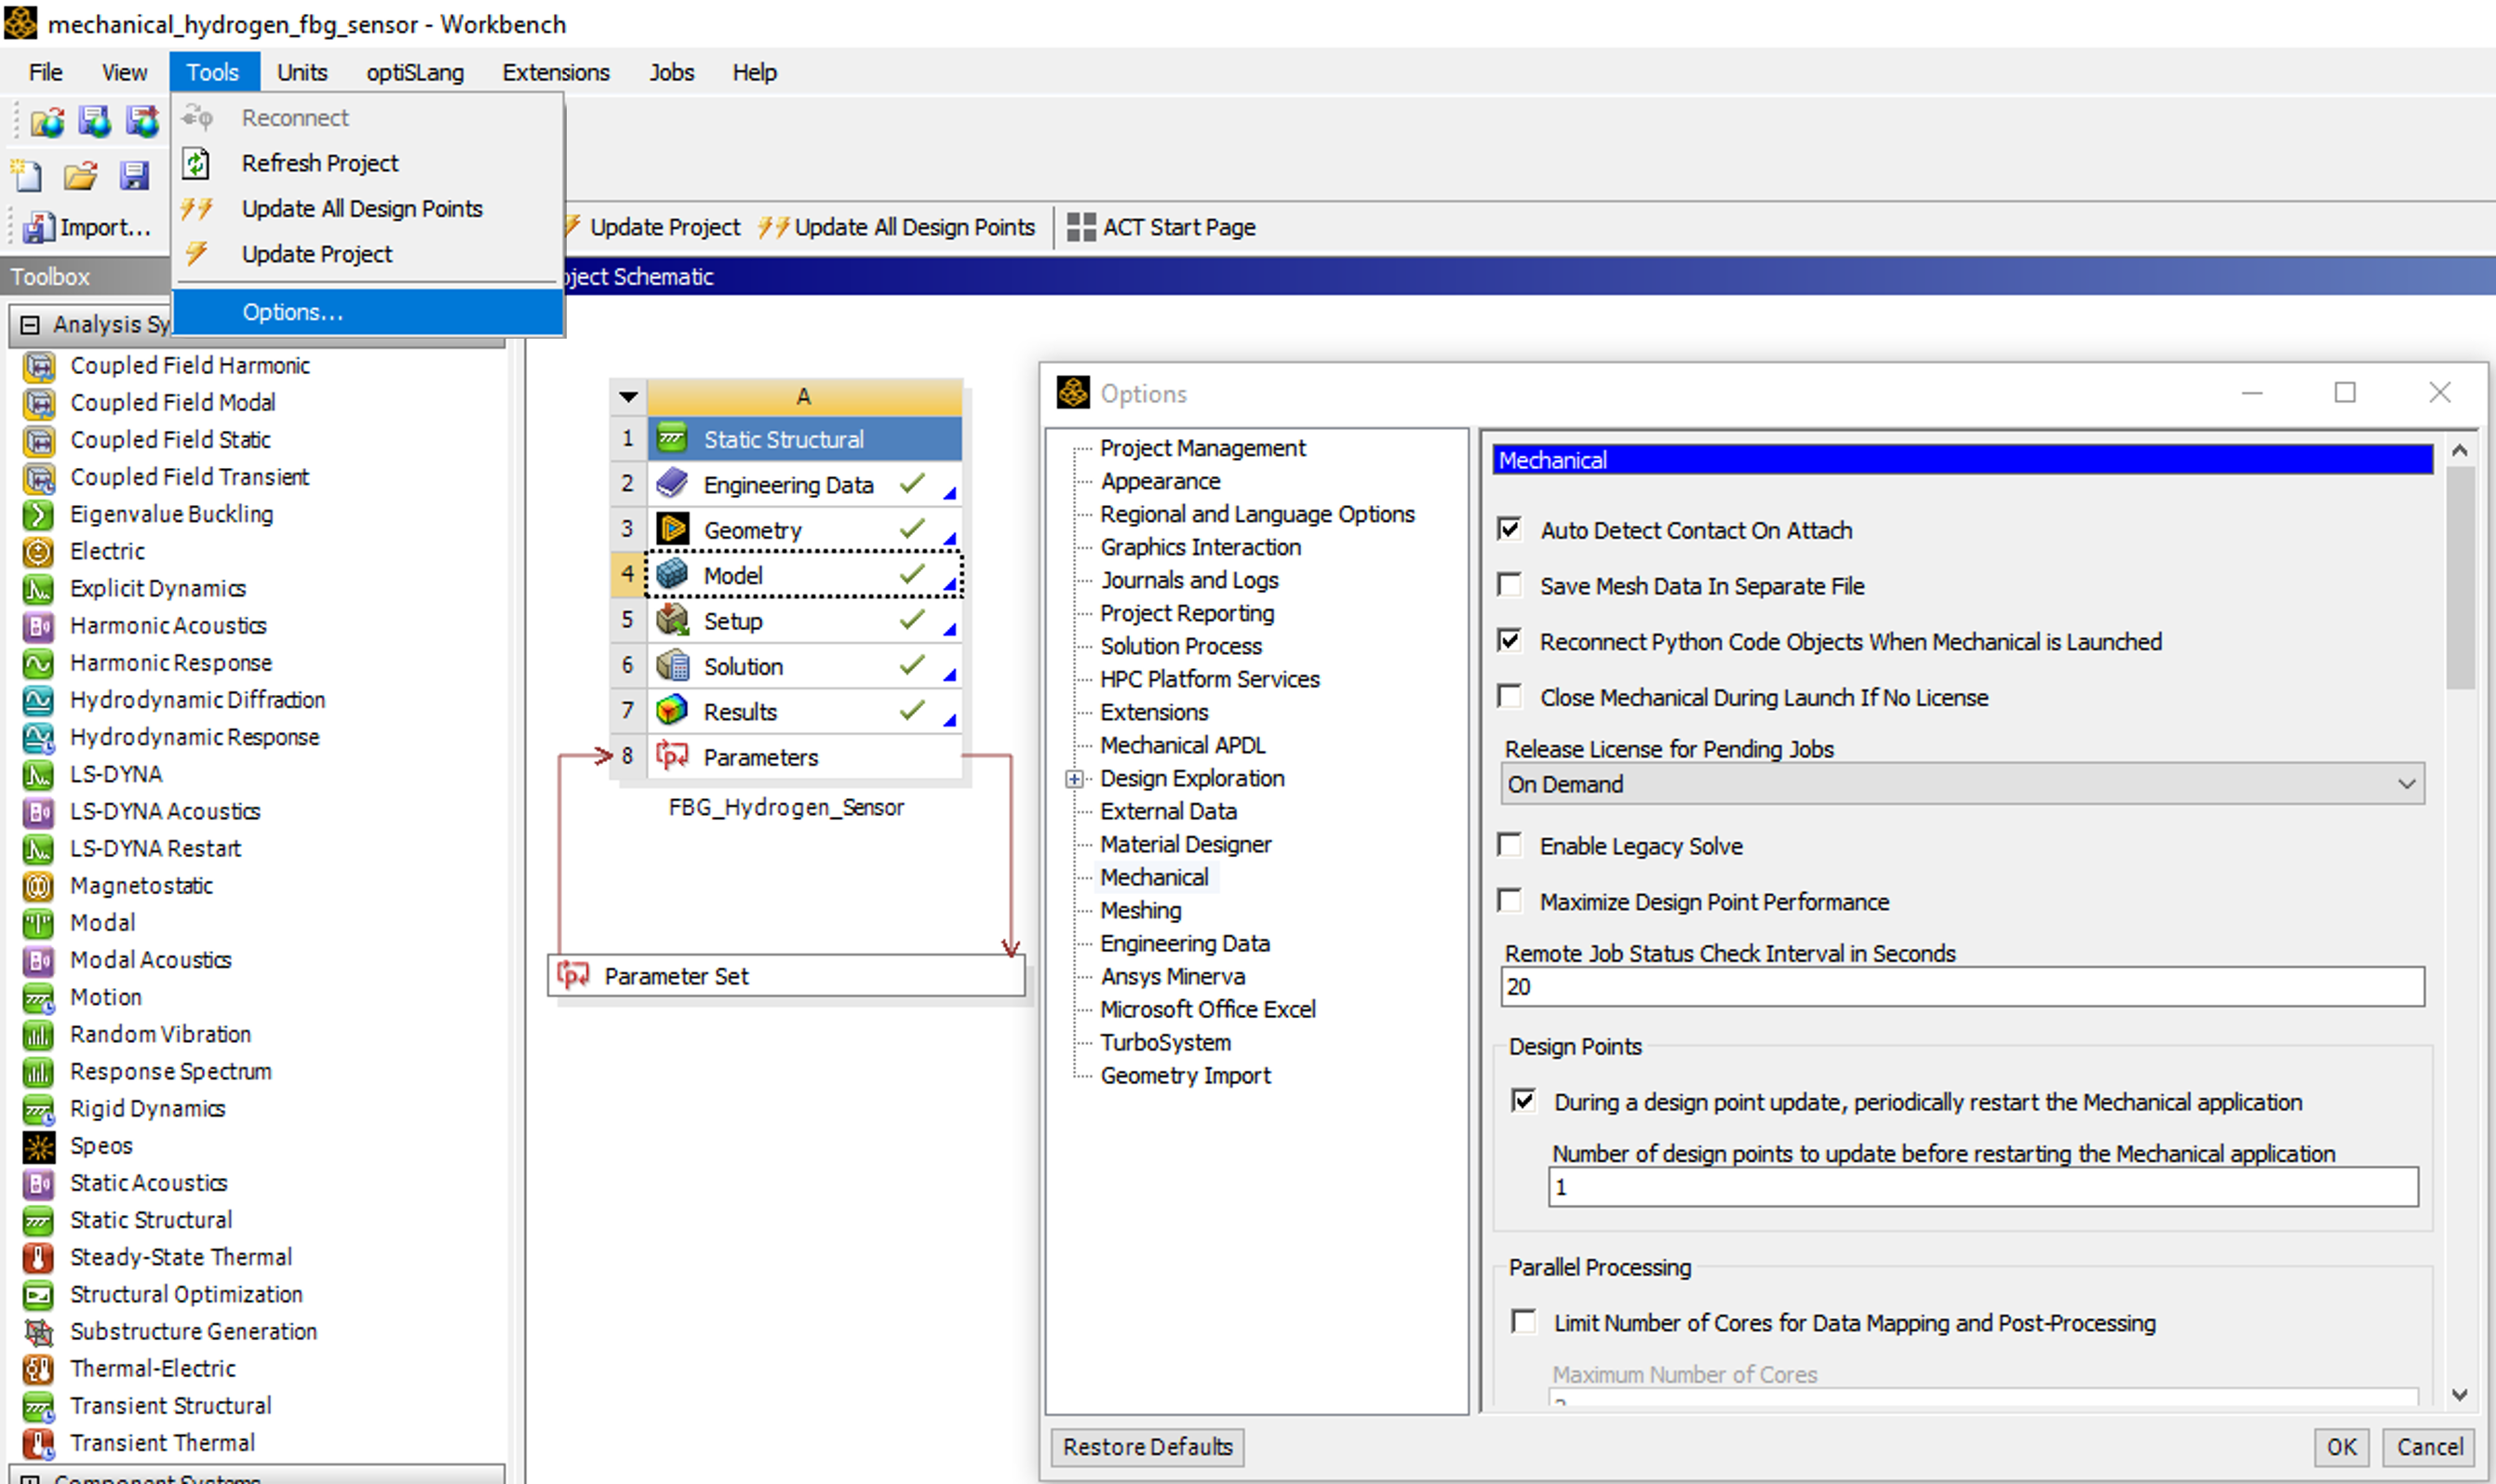2496x1484 pixels.
Task: Select Solution Process in Options tree
Action: coord(1180,646)
